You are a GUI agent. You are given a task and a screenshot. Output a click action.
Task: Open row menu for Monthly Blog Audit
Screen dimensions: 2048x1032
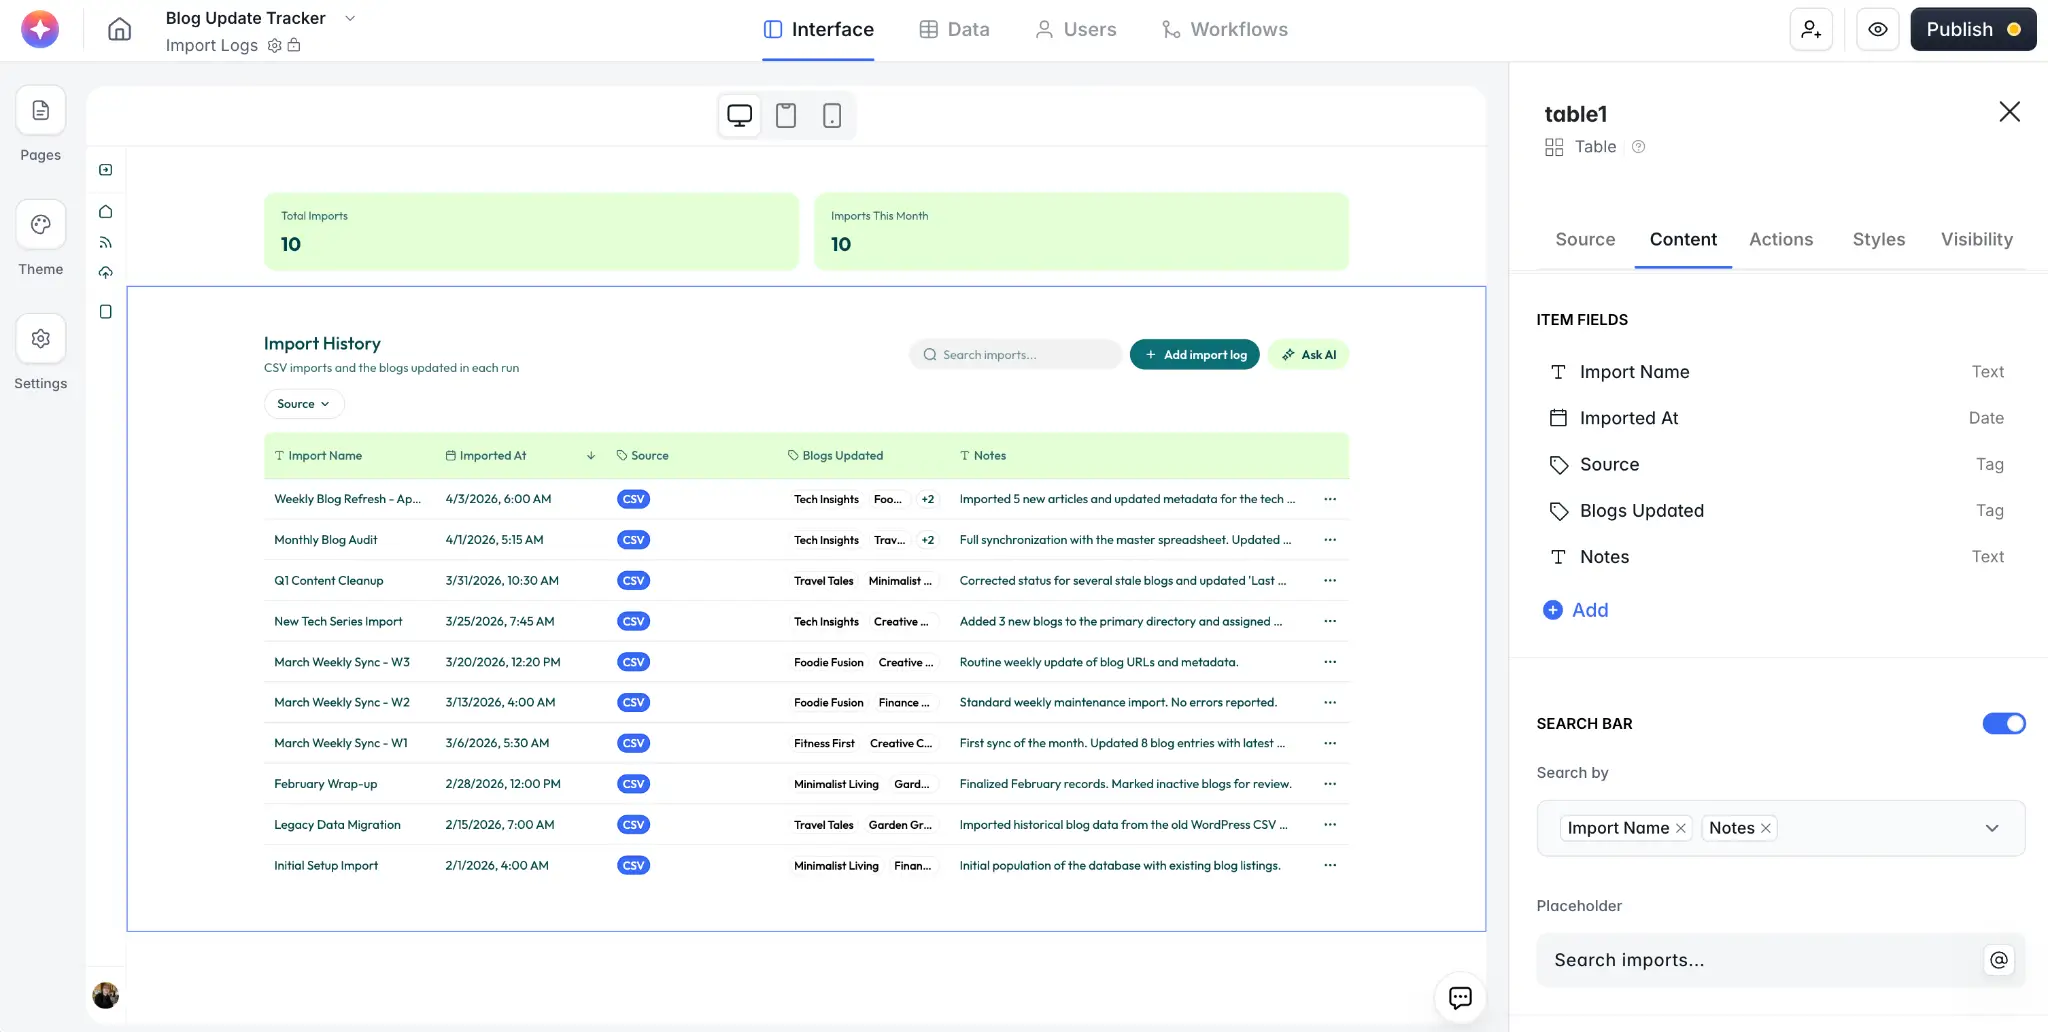tap(1330, 540)
